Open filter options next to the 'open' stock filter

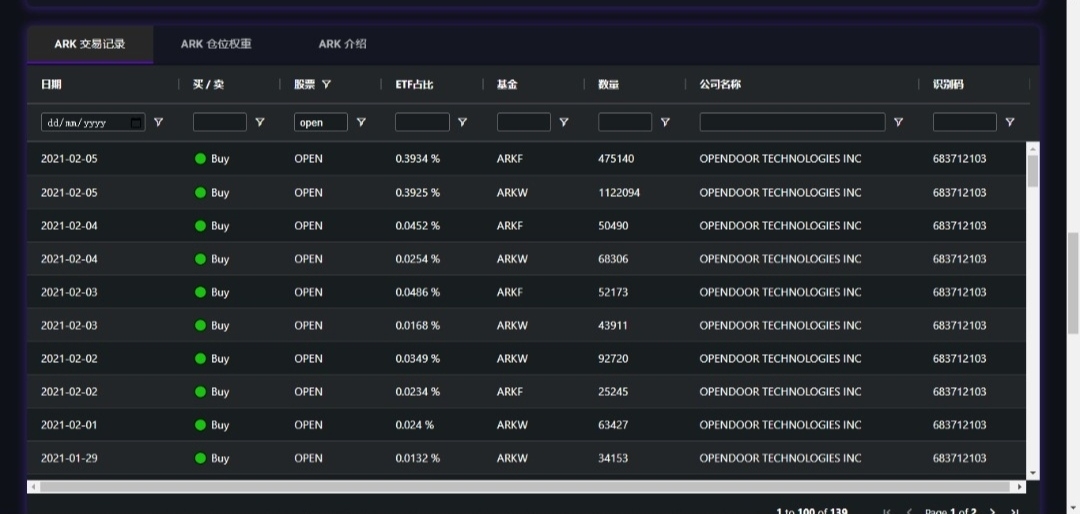point(361,122)
